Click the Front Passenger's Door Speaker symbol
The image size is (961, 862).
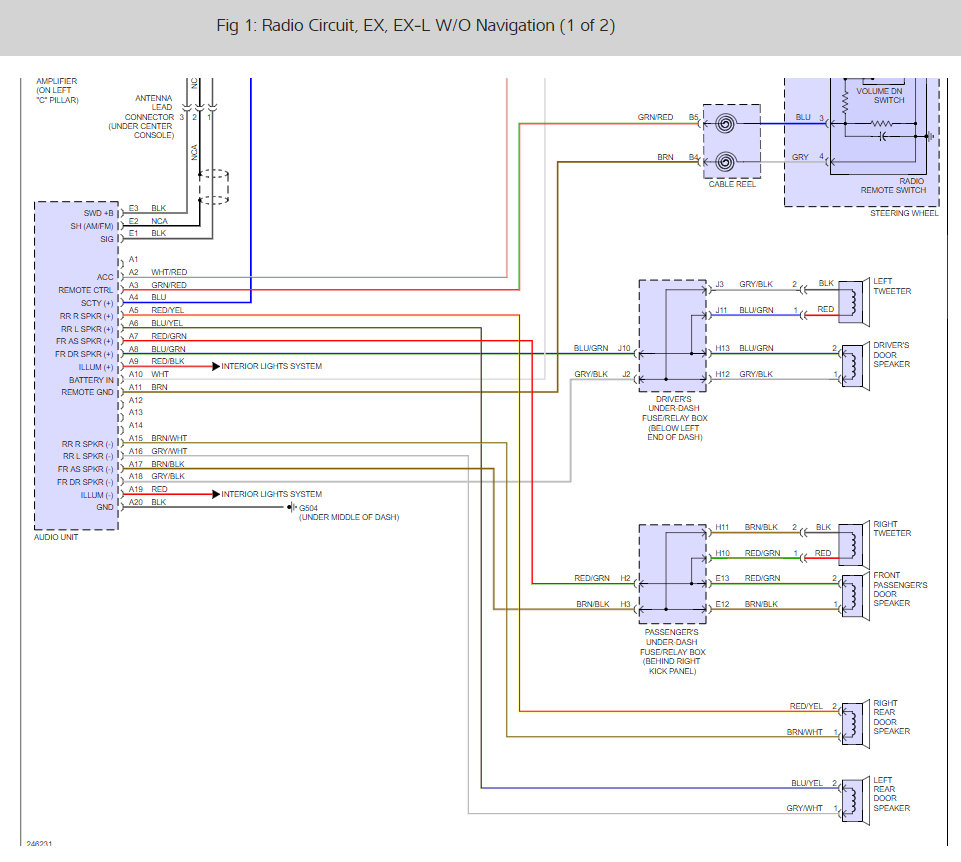pyautogui.click(x=855, y=596)
